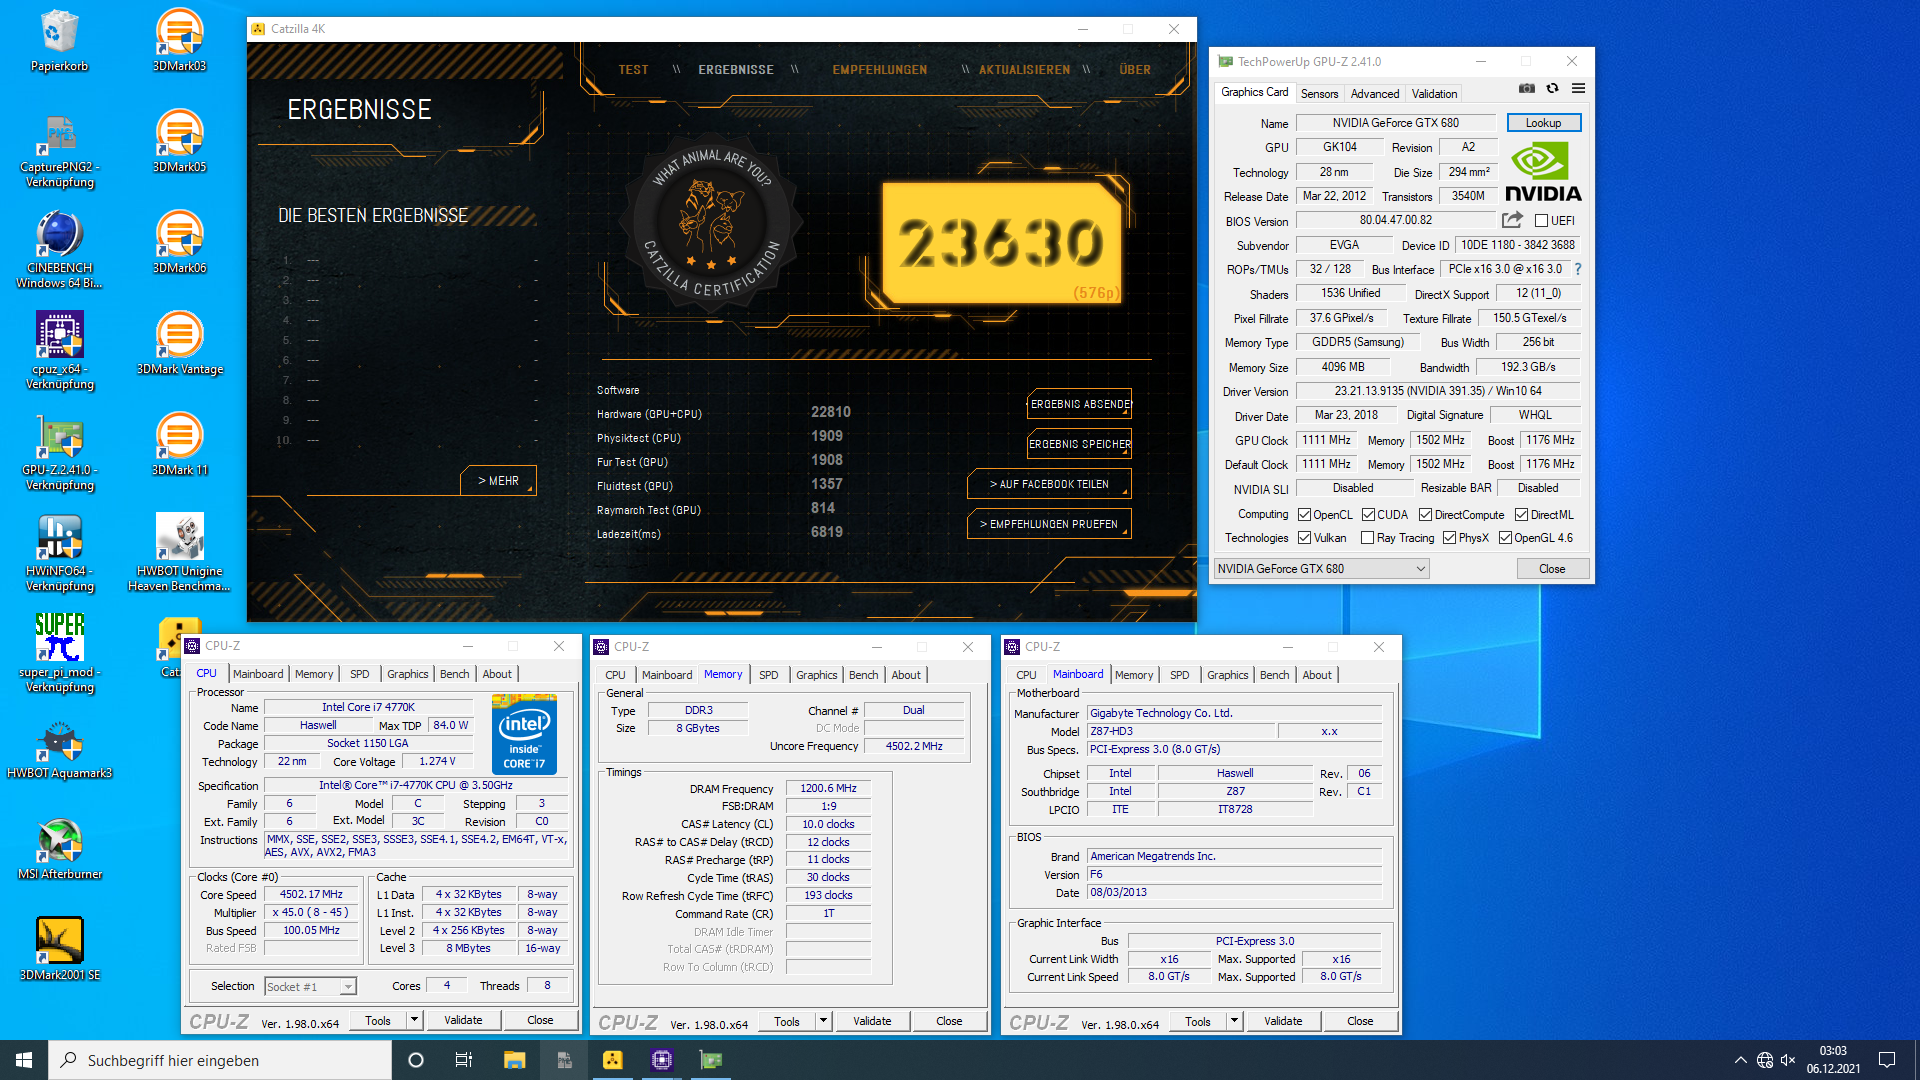Toggle the PhysX checkbox
This screenshot has height=1080, width=1920.
click(1449, 538)
